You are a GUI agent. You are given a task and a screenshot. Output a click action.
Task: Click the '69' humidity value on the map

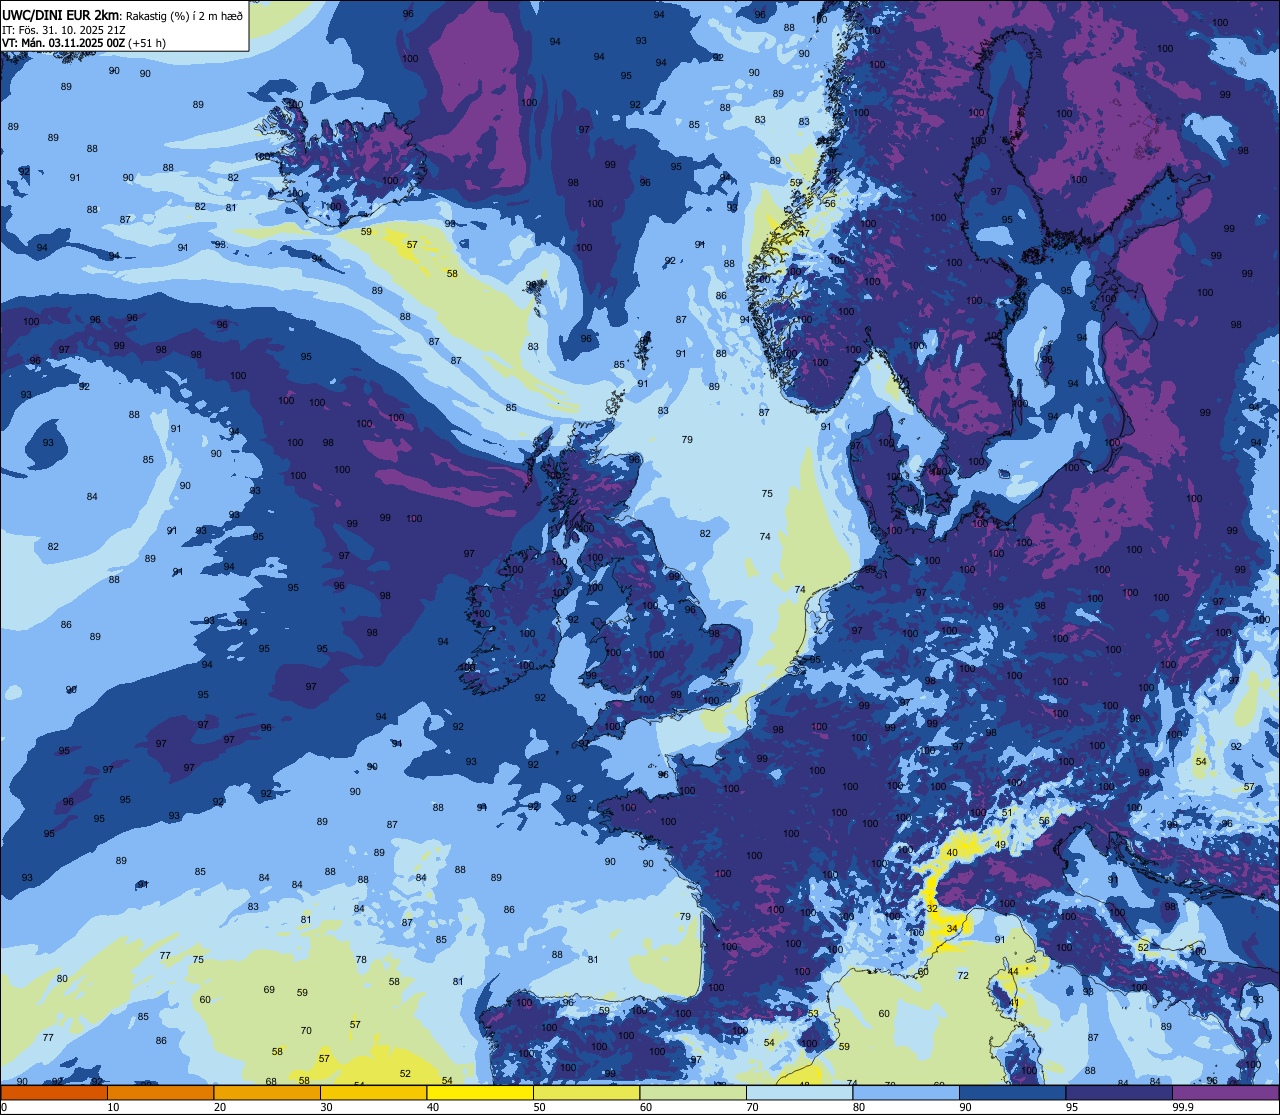269,990
